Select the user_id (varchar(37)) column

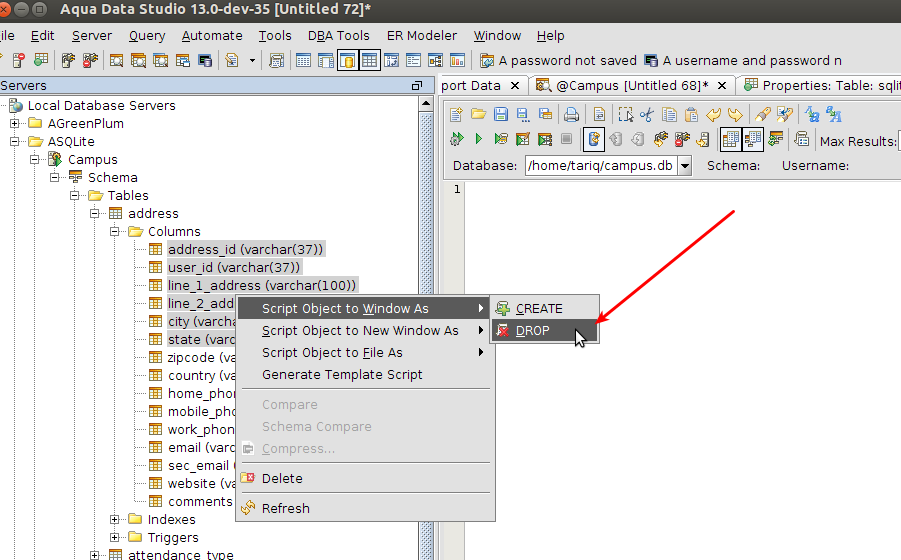(234, 267)
